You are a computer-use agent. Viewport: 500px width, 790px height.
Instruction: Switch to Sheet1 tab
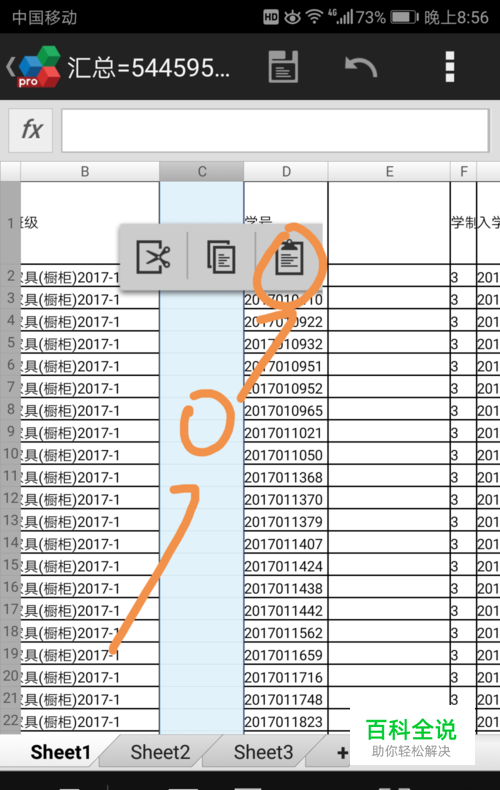click(x=60, y=752)
